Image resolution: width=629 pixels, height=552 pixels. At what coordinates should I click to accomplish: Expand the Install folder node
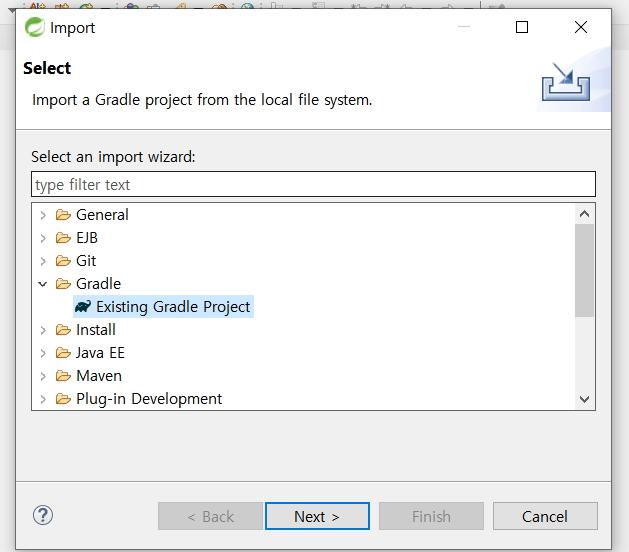(43, 330)
